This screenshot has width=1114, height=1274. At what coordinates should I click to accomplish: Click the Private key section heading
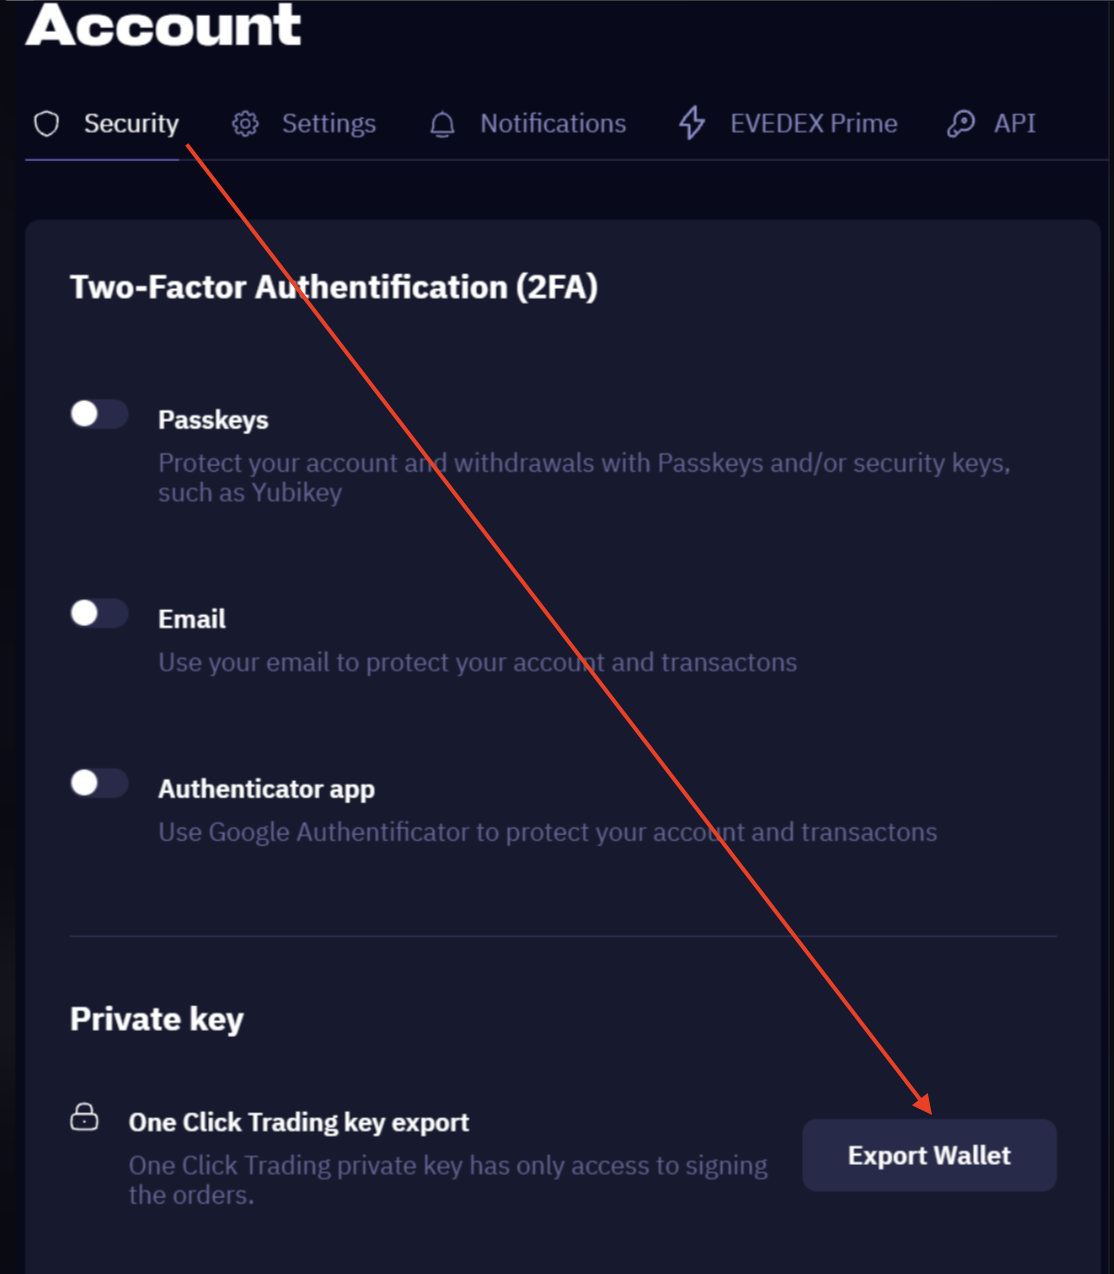click(157, 1019)
